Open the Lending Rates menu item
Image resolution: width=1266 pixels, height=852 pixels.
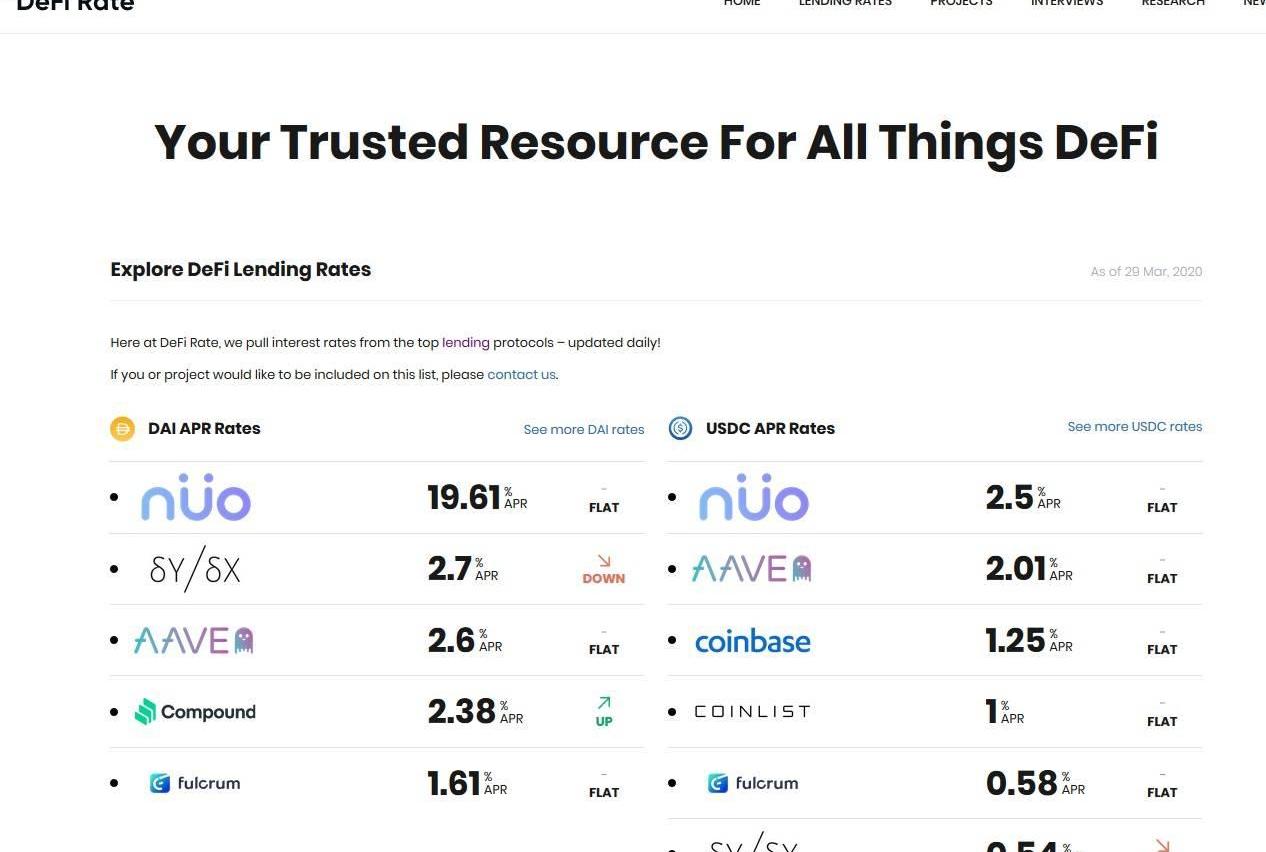tap(845, 4)
